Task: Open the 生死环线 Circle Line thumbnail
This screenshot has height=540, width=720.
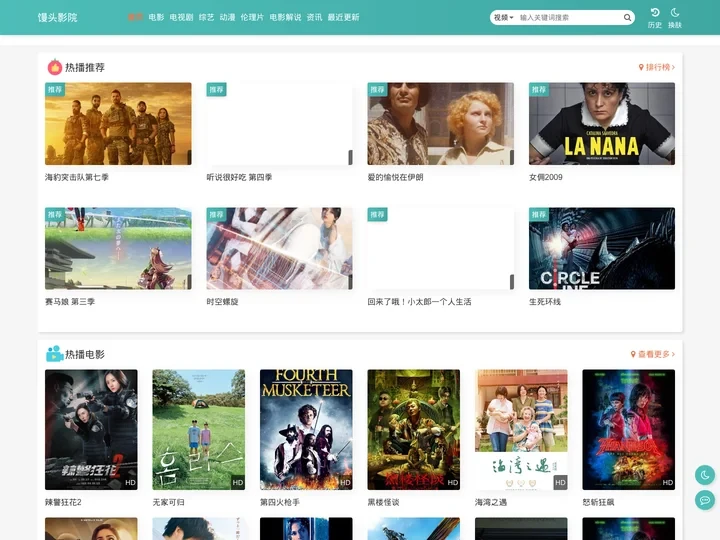Action: tap(602, 248)
